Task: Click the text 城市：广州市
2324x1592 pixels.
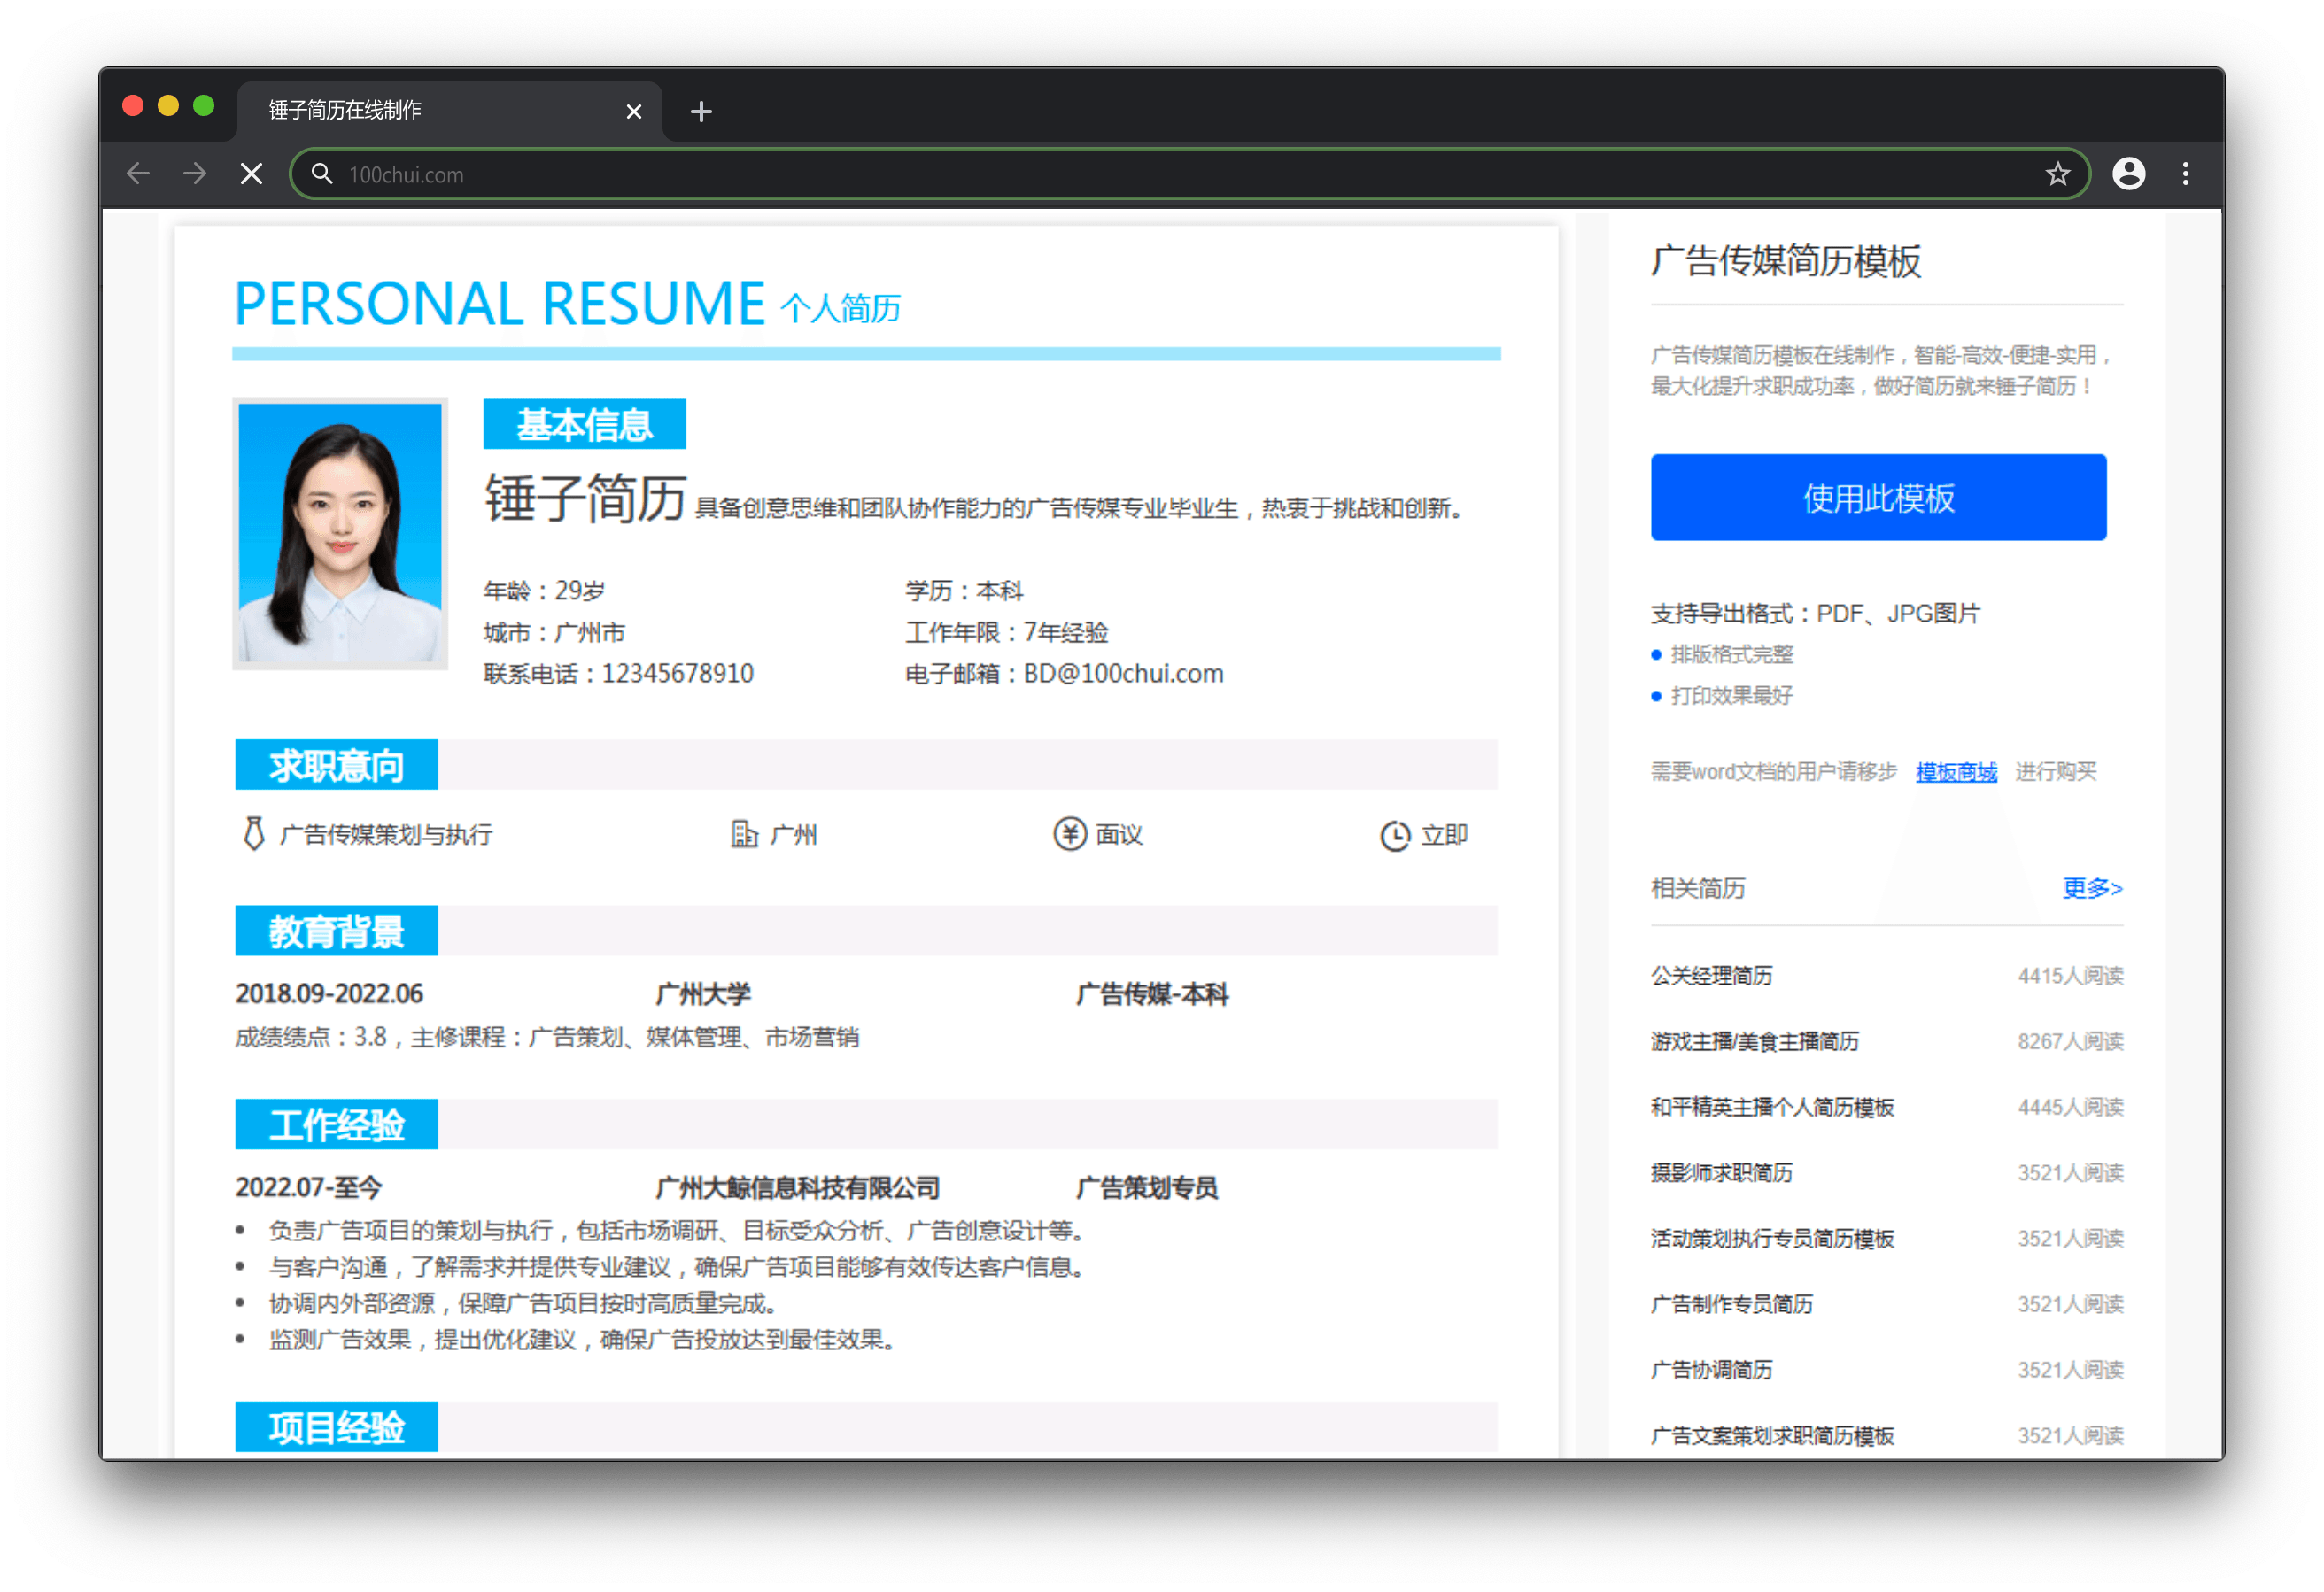Action: (x=554, y=632)
